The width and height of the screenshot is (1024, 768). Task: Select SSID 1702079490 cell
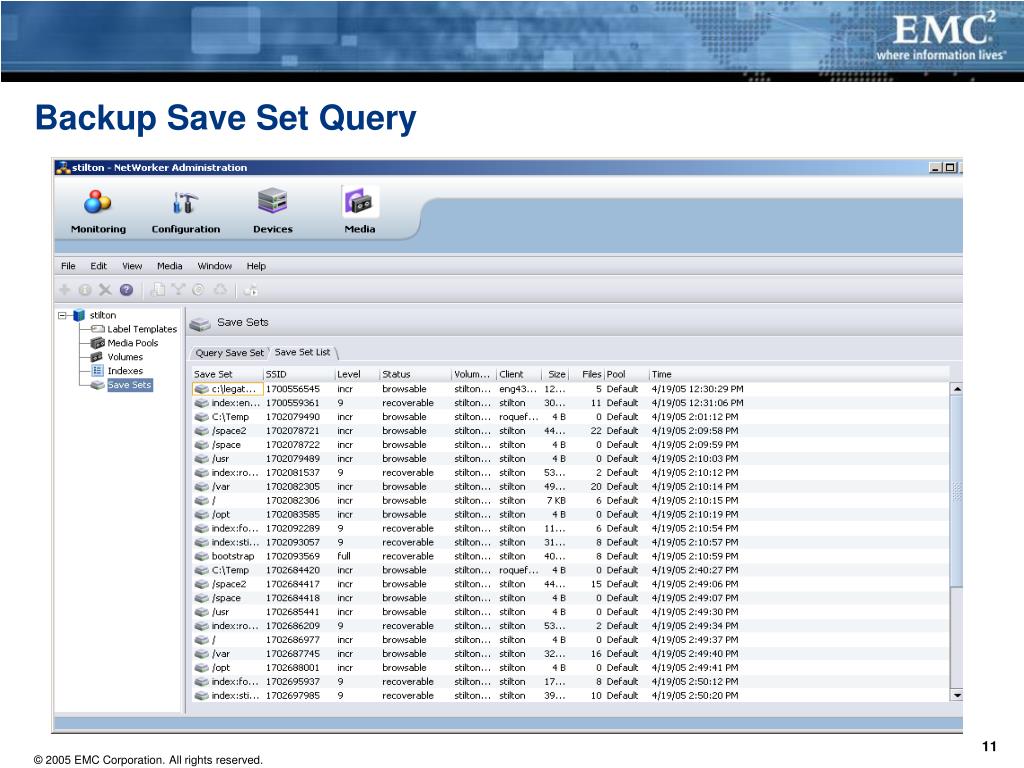point(293,417)
